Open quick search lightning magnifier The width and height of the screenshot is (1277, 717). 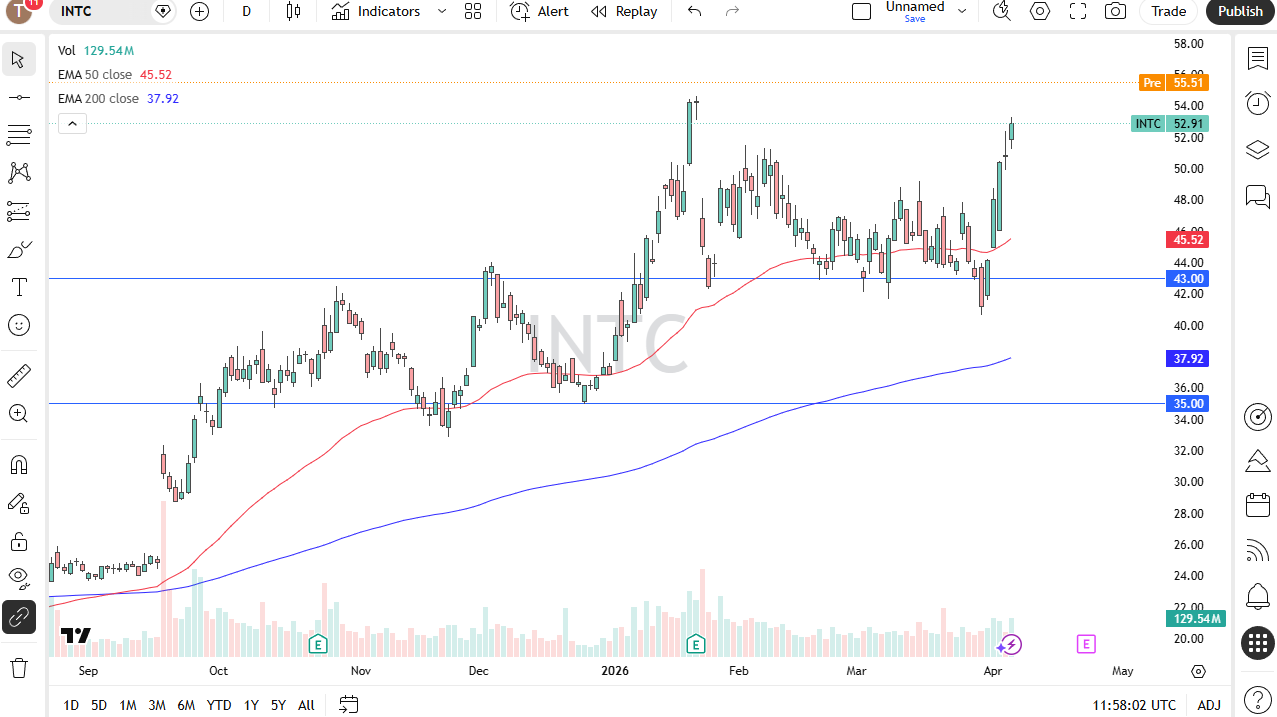tap(1001, 11)
